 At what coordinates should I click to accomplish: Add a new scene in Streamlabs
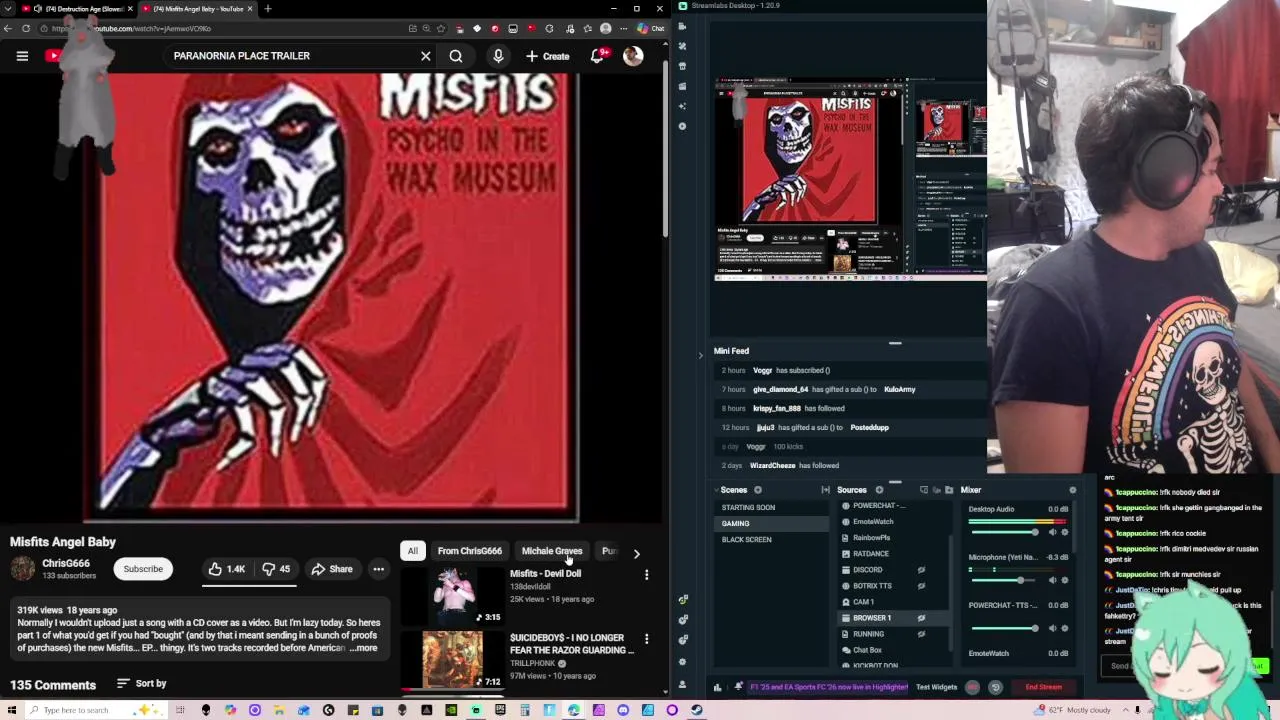pyautogui.click(x=757, y=490)
